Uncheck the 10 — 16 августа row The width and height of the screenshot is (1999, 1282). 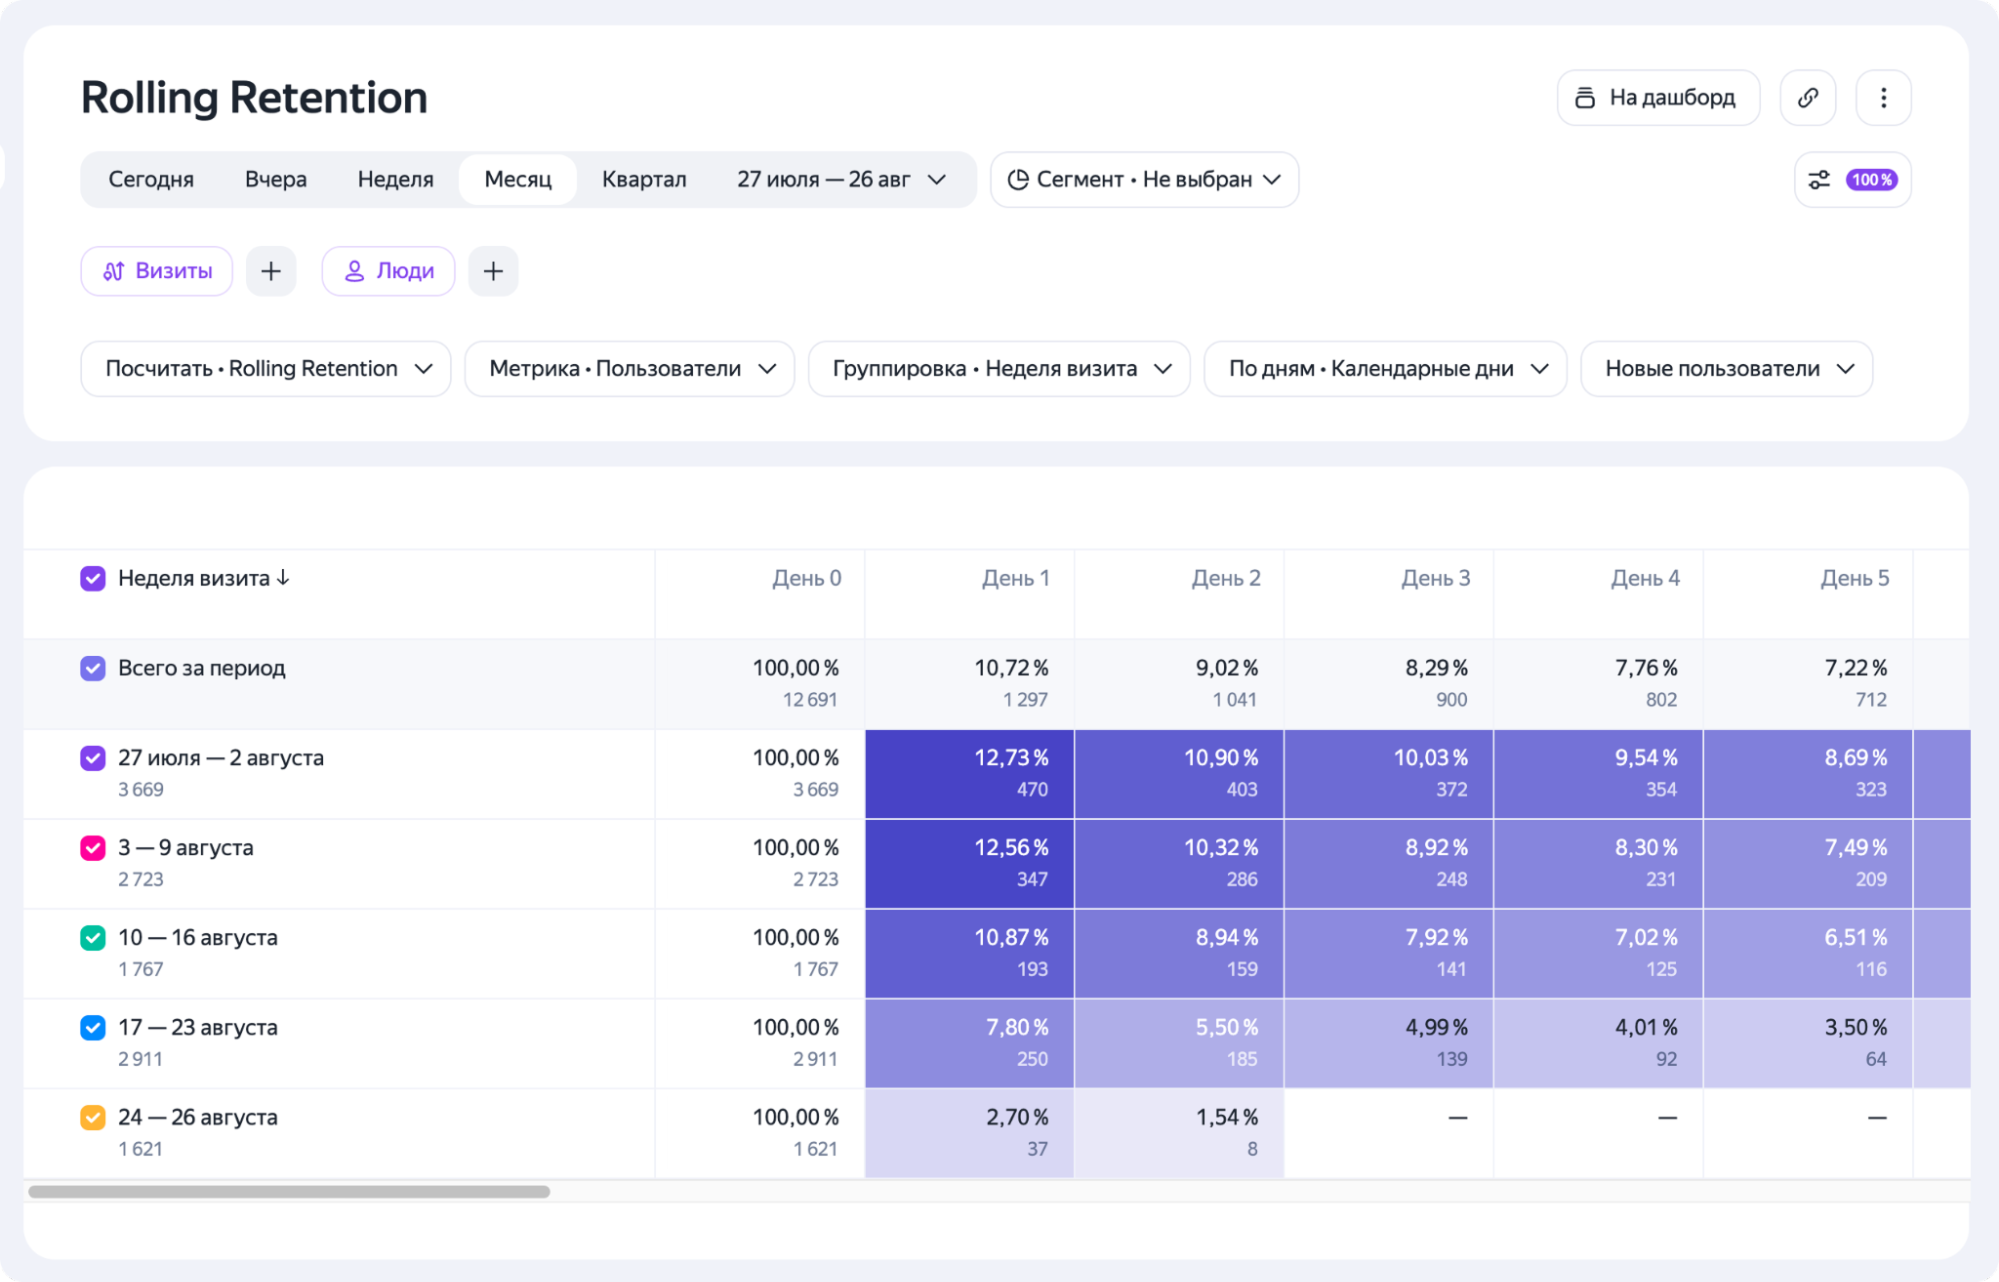coord(93,938)
